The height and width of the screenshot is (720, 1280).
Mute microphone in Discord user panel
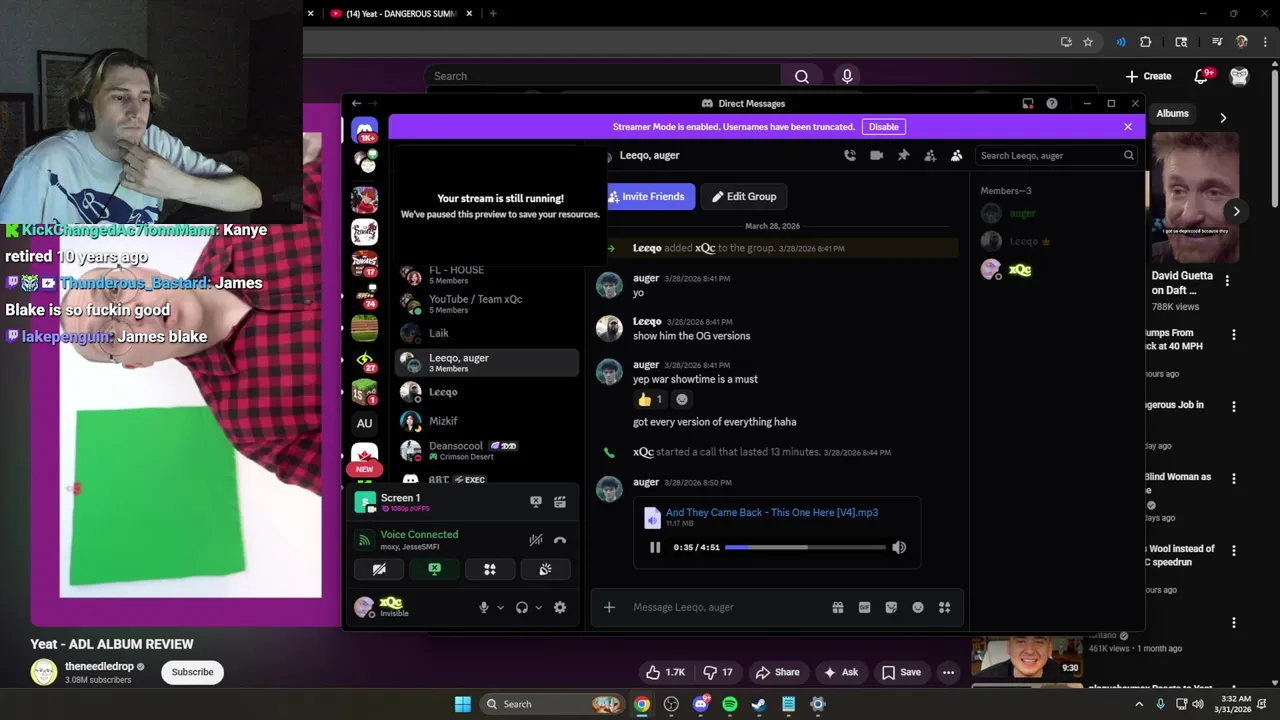pos(484,607)
